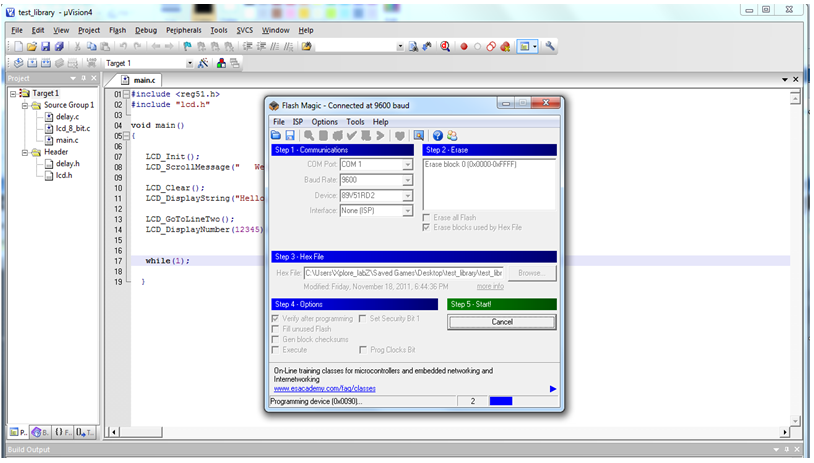This screenshot has height=463, width=814.
Task: Collapse Header group tree node
Action: coord(24,153)
